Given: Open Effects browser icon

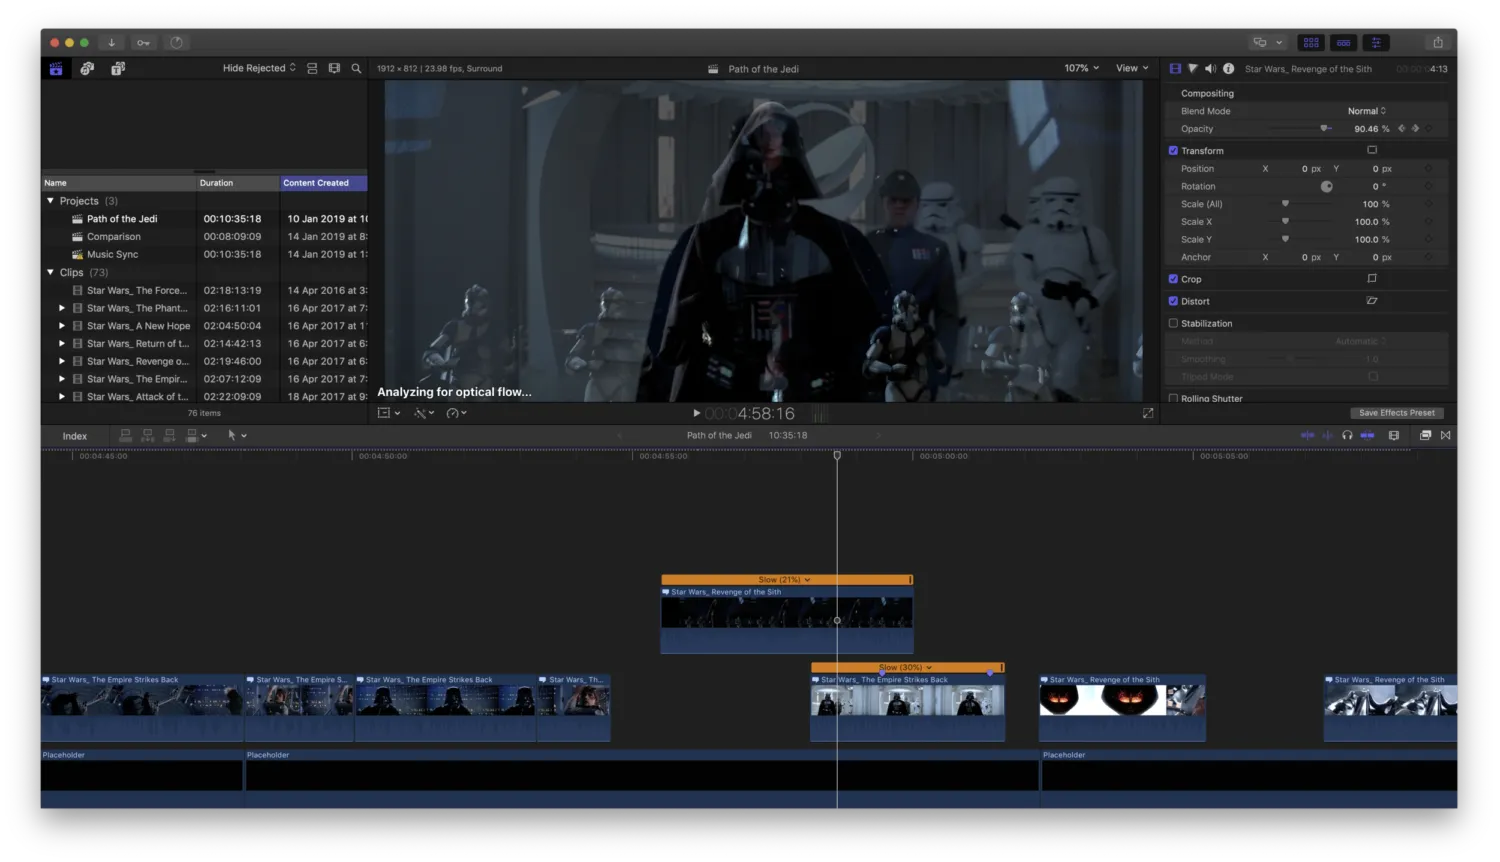Looking at the screenshot, I should (1425, 435).
